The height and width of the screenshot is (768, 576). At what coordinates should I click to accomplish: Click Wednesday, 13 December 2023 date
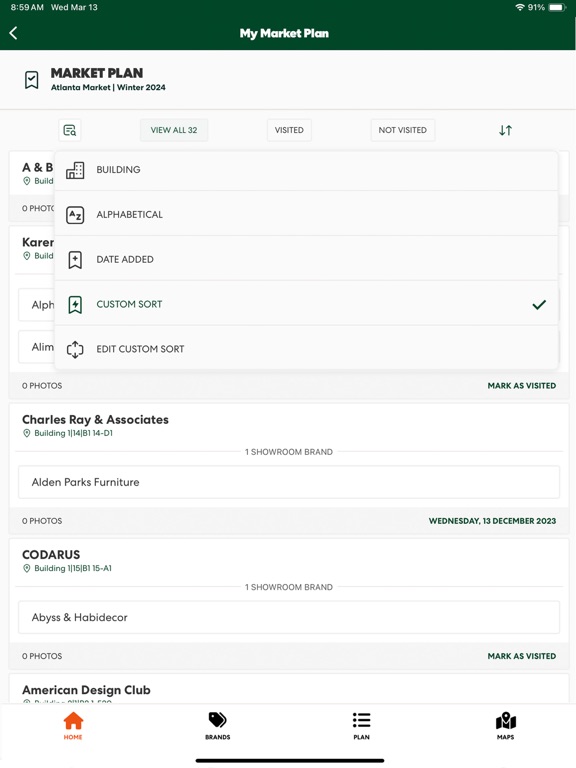pyautogui.click(x=492, y=521)
